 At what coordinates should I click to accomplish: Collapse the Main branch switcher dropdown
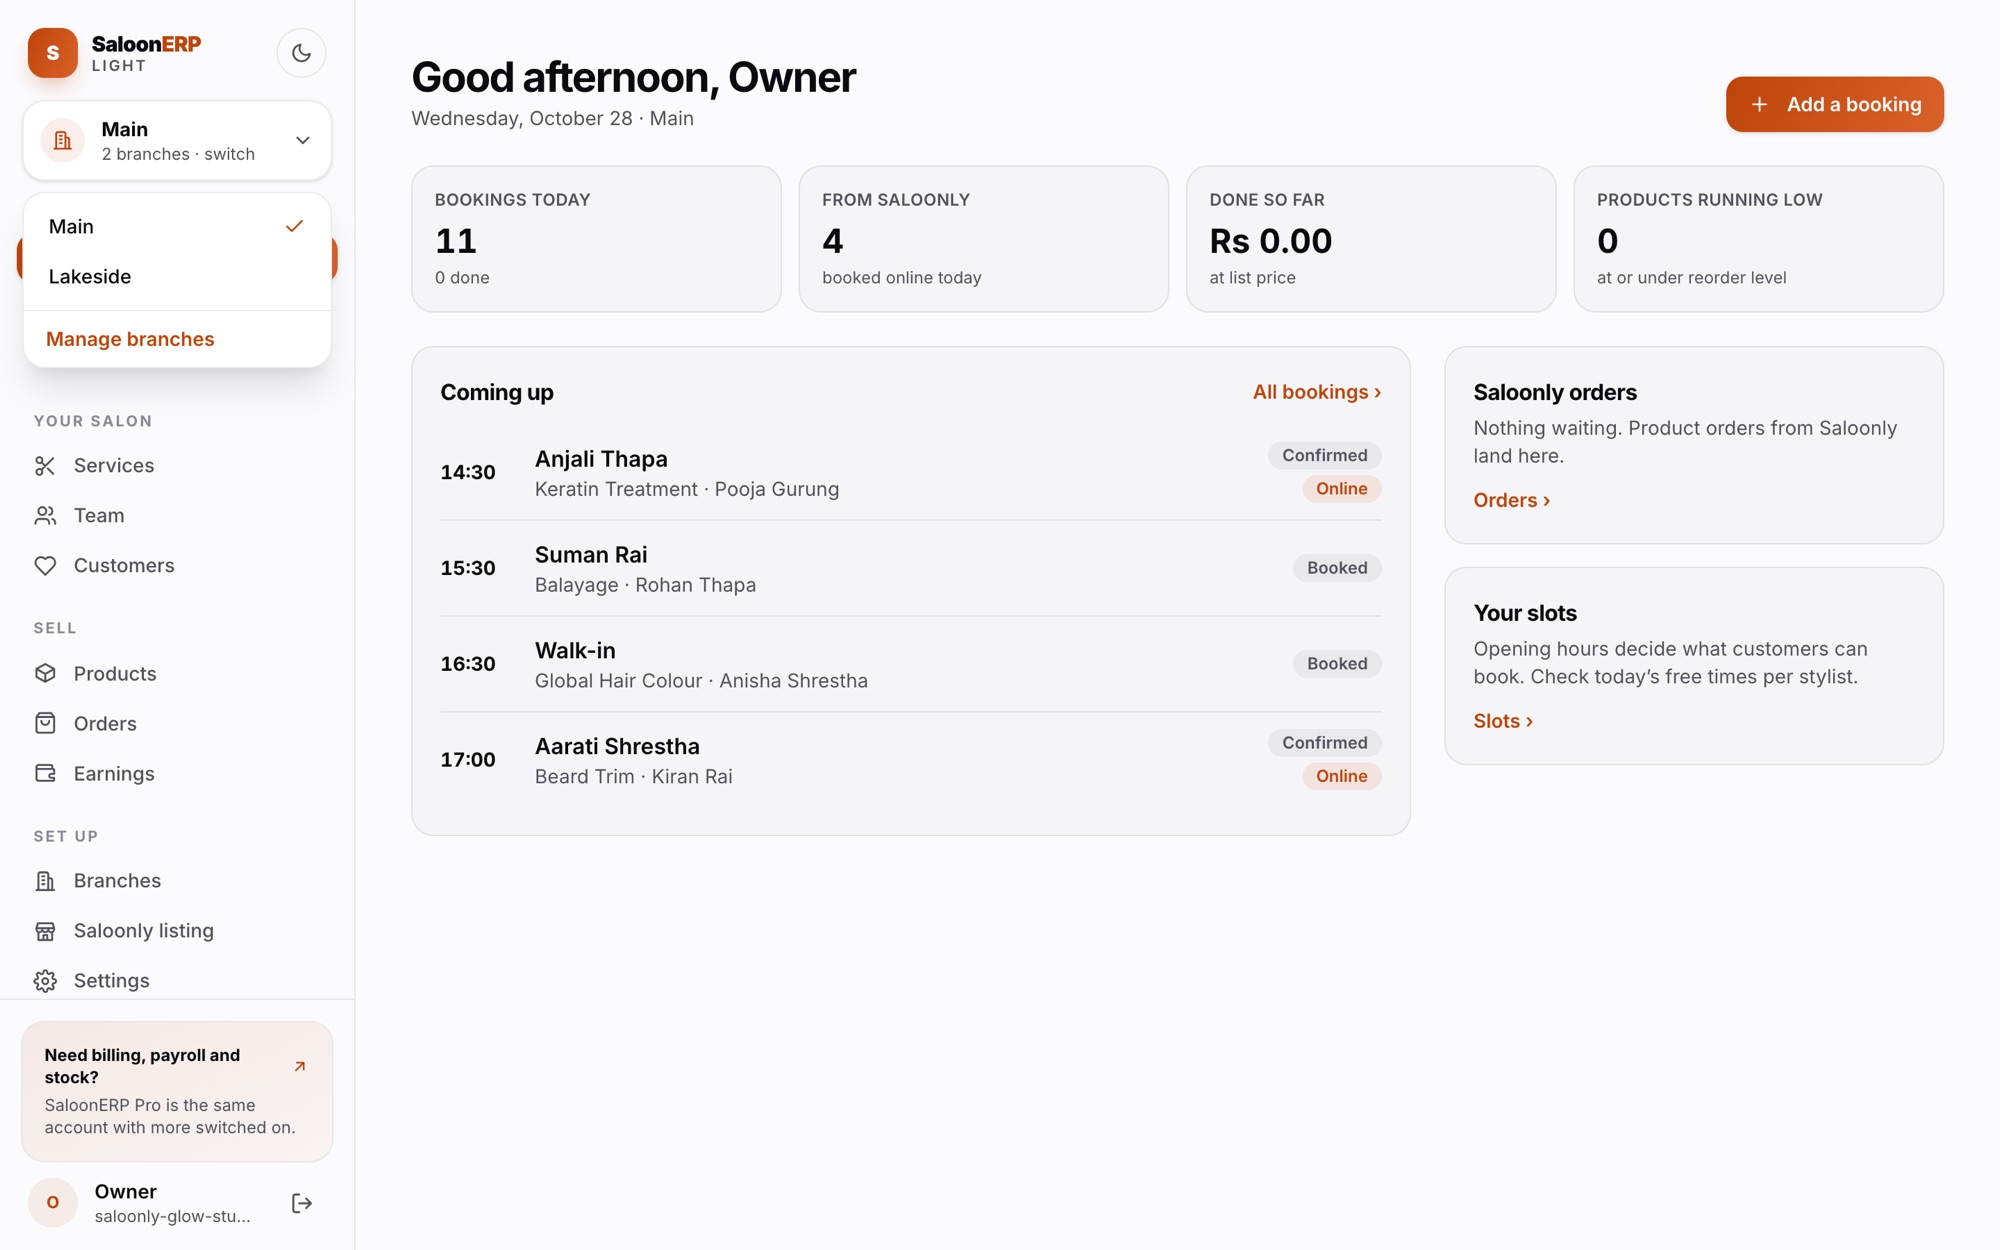point(177,141)
